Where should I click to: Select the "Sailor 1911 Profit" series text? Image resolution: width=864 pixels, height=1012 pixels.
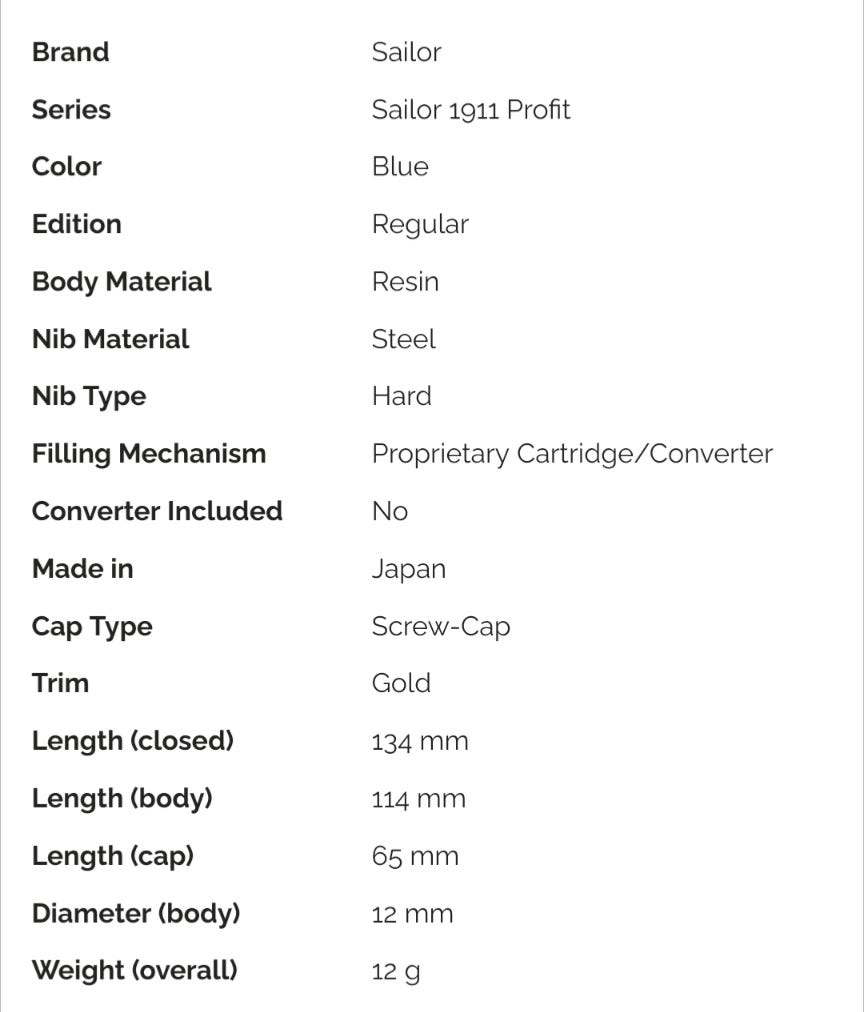point(470,109)
